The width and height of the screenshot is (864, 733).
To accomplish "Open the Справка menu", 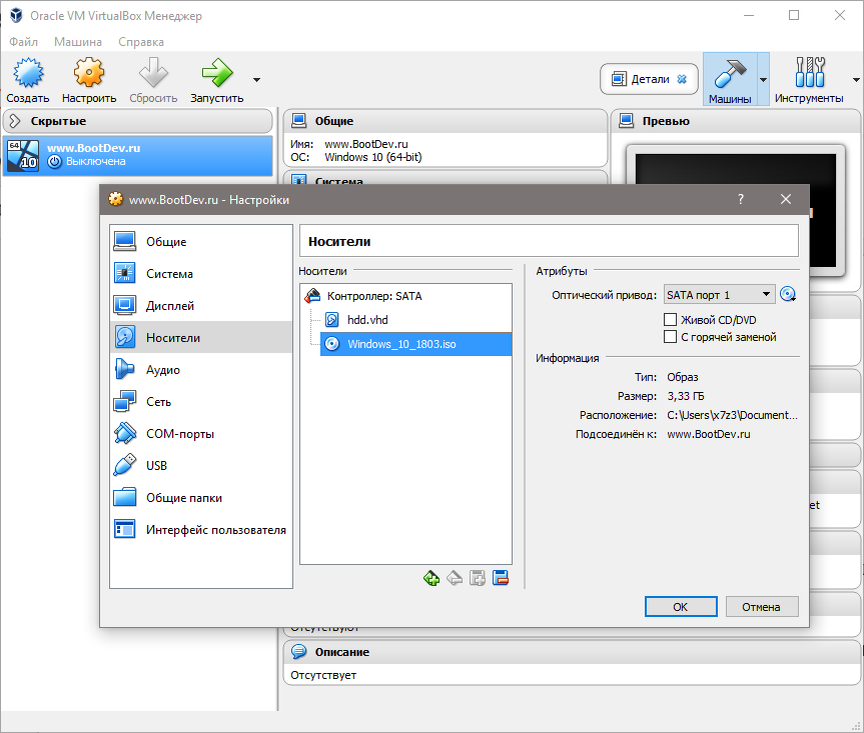I will pyautogui.click(x=141, y=42).
